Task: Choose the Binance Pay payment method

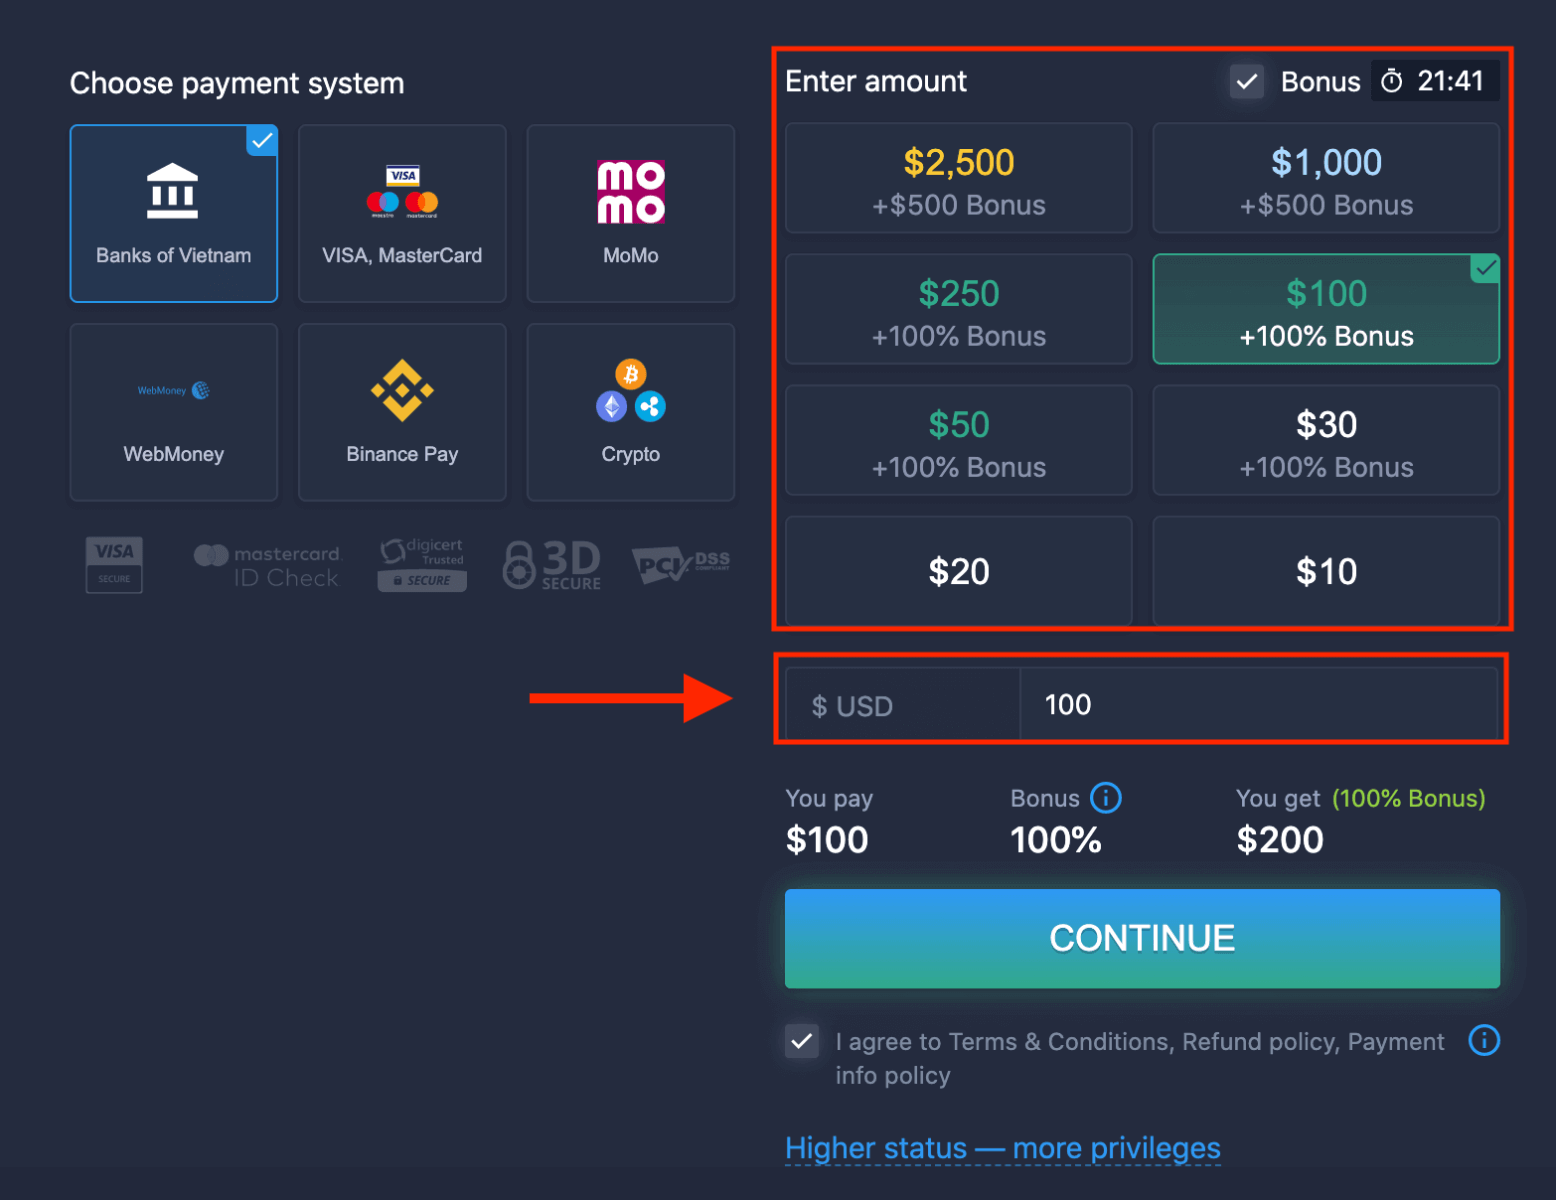Action: [402, 410]
